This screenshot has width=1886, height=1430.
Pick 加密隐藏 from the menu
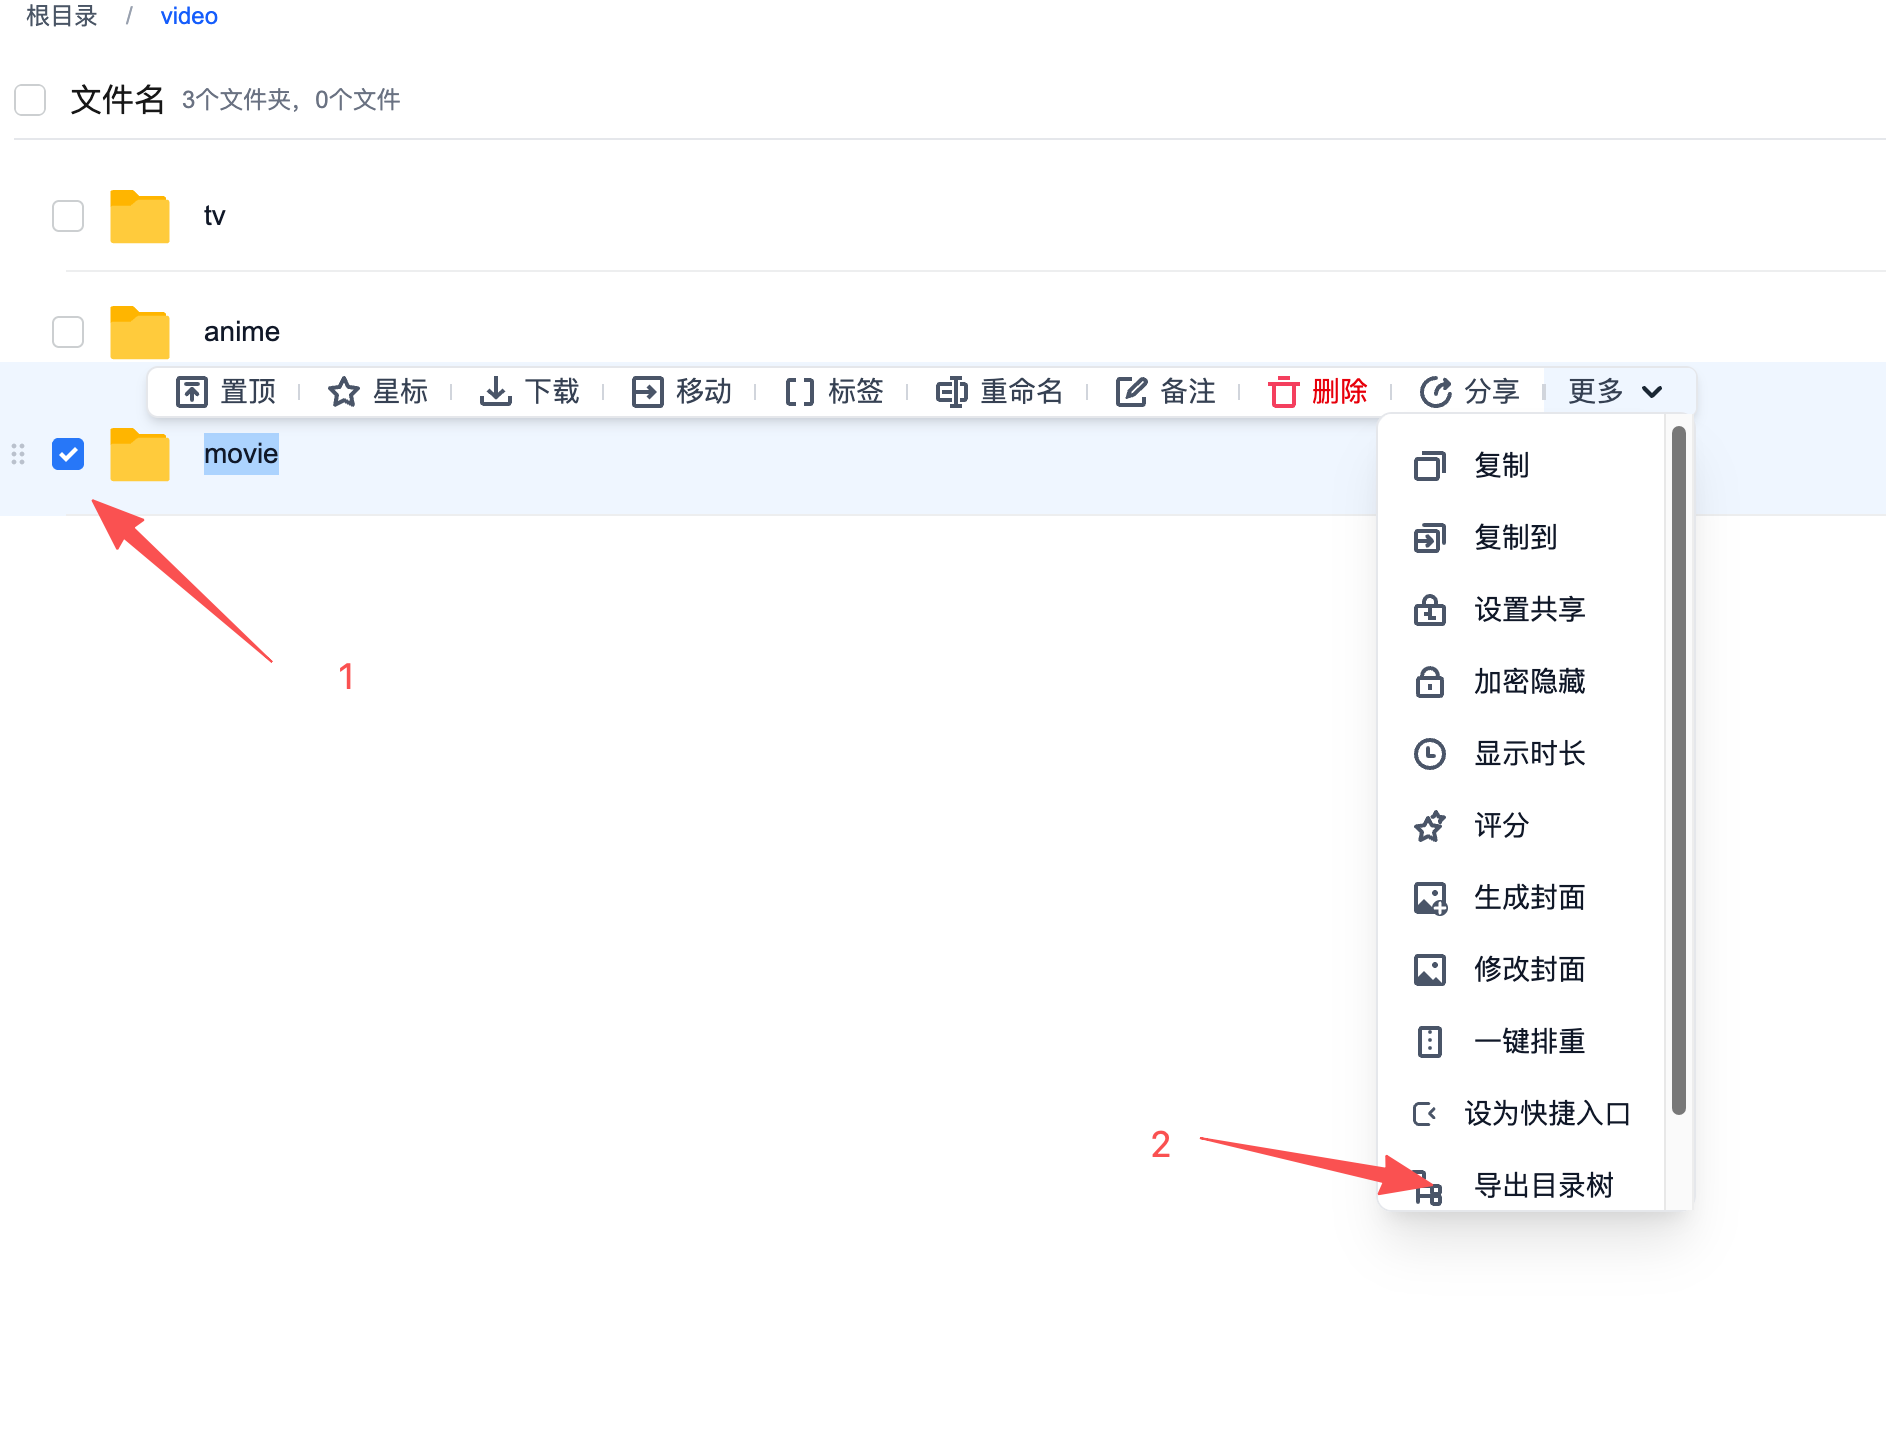[x=1529, y=682]
